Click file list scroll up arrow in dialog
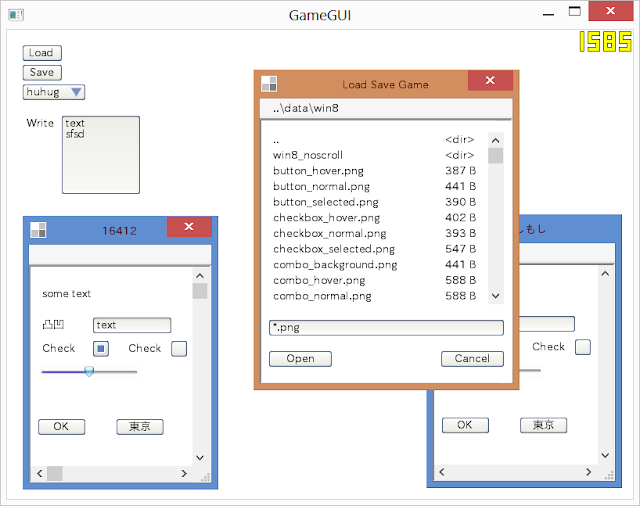 pos(496,140)
